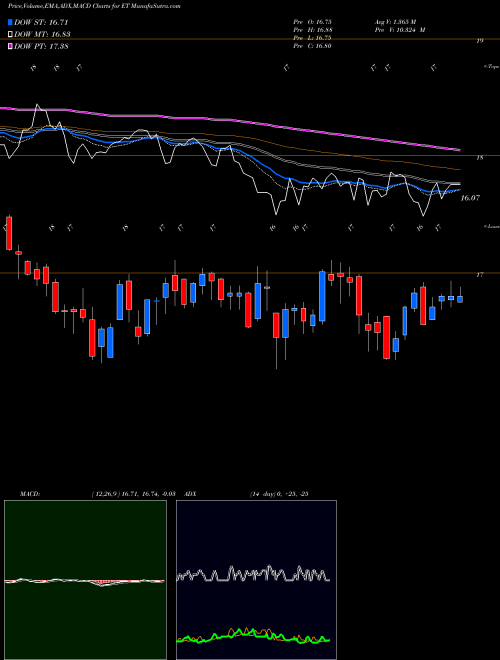Viewport: 500px width, 660px height.
Task: Click the 'Pre V: 10.324 M' value
Action: 399,30
